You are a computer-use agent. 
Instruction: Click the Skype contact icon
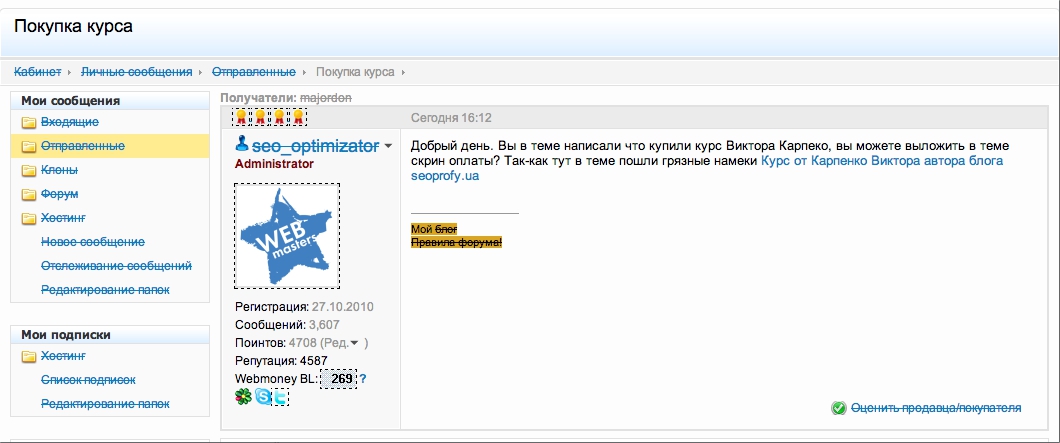point(262,398)
